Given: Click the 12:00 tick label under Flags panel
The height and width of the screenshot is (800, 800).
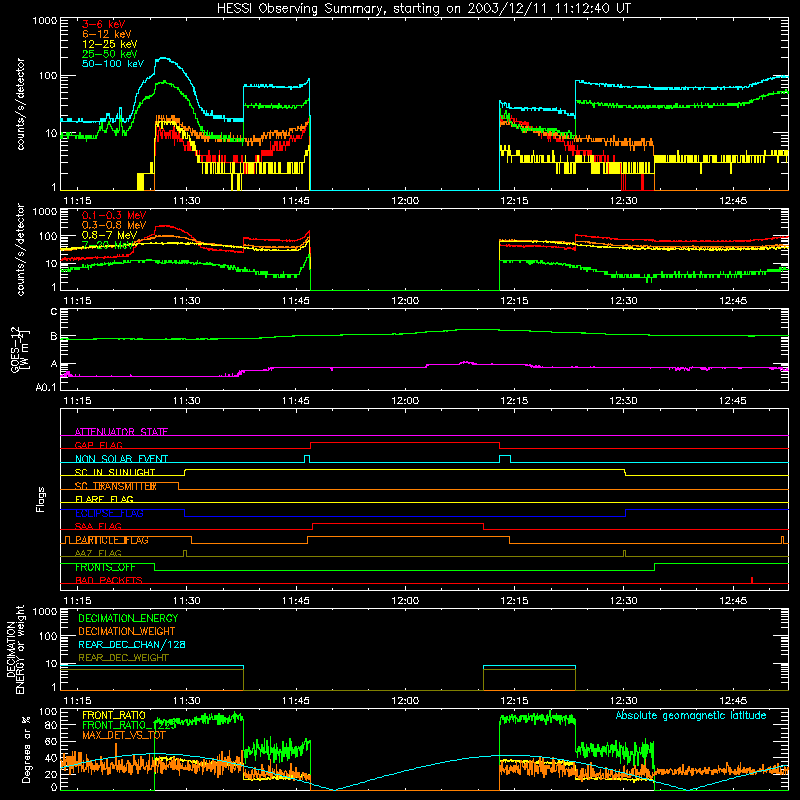Looking at the screenshot, I should 405,601.
